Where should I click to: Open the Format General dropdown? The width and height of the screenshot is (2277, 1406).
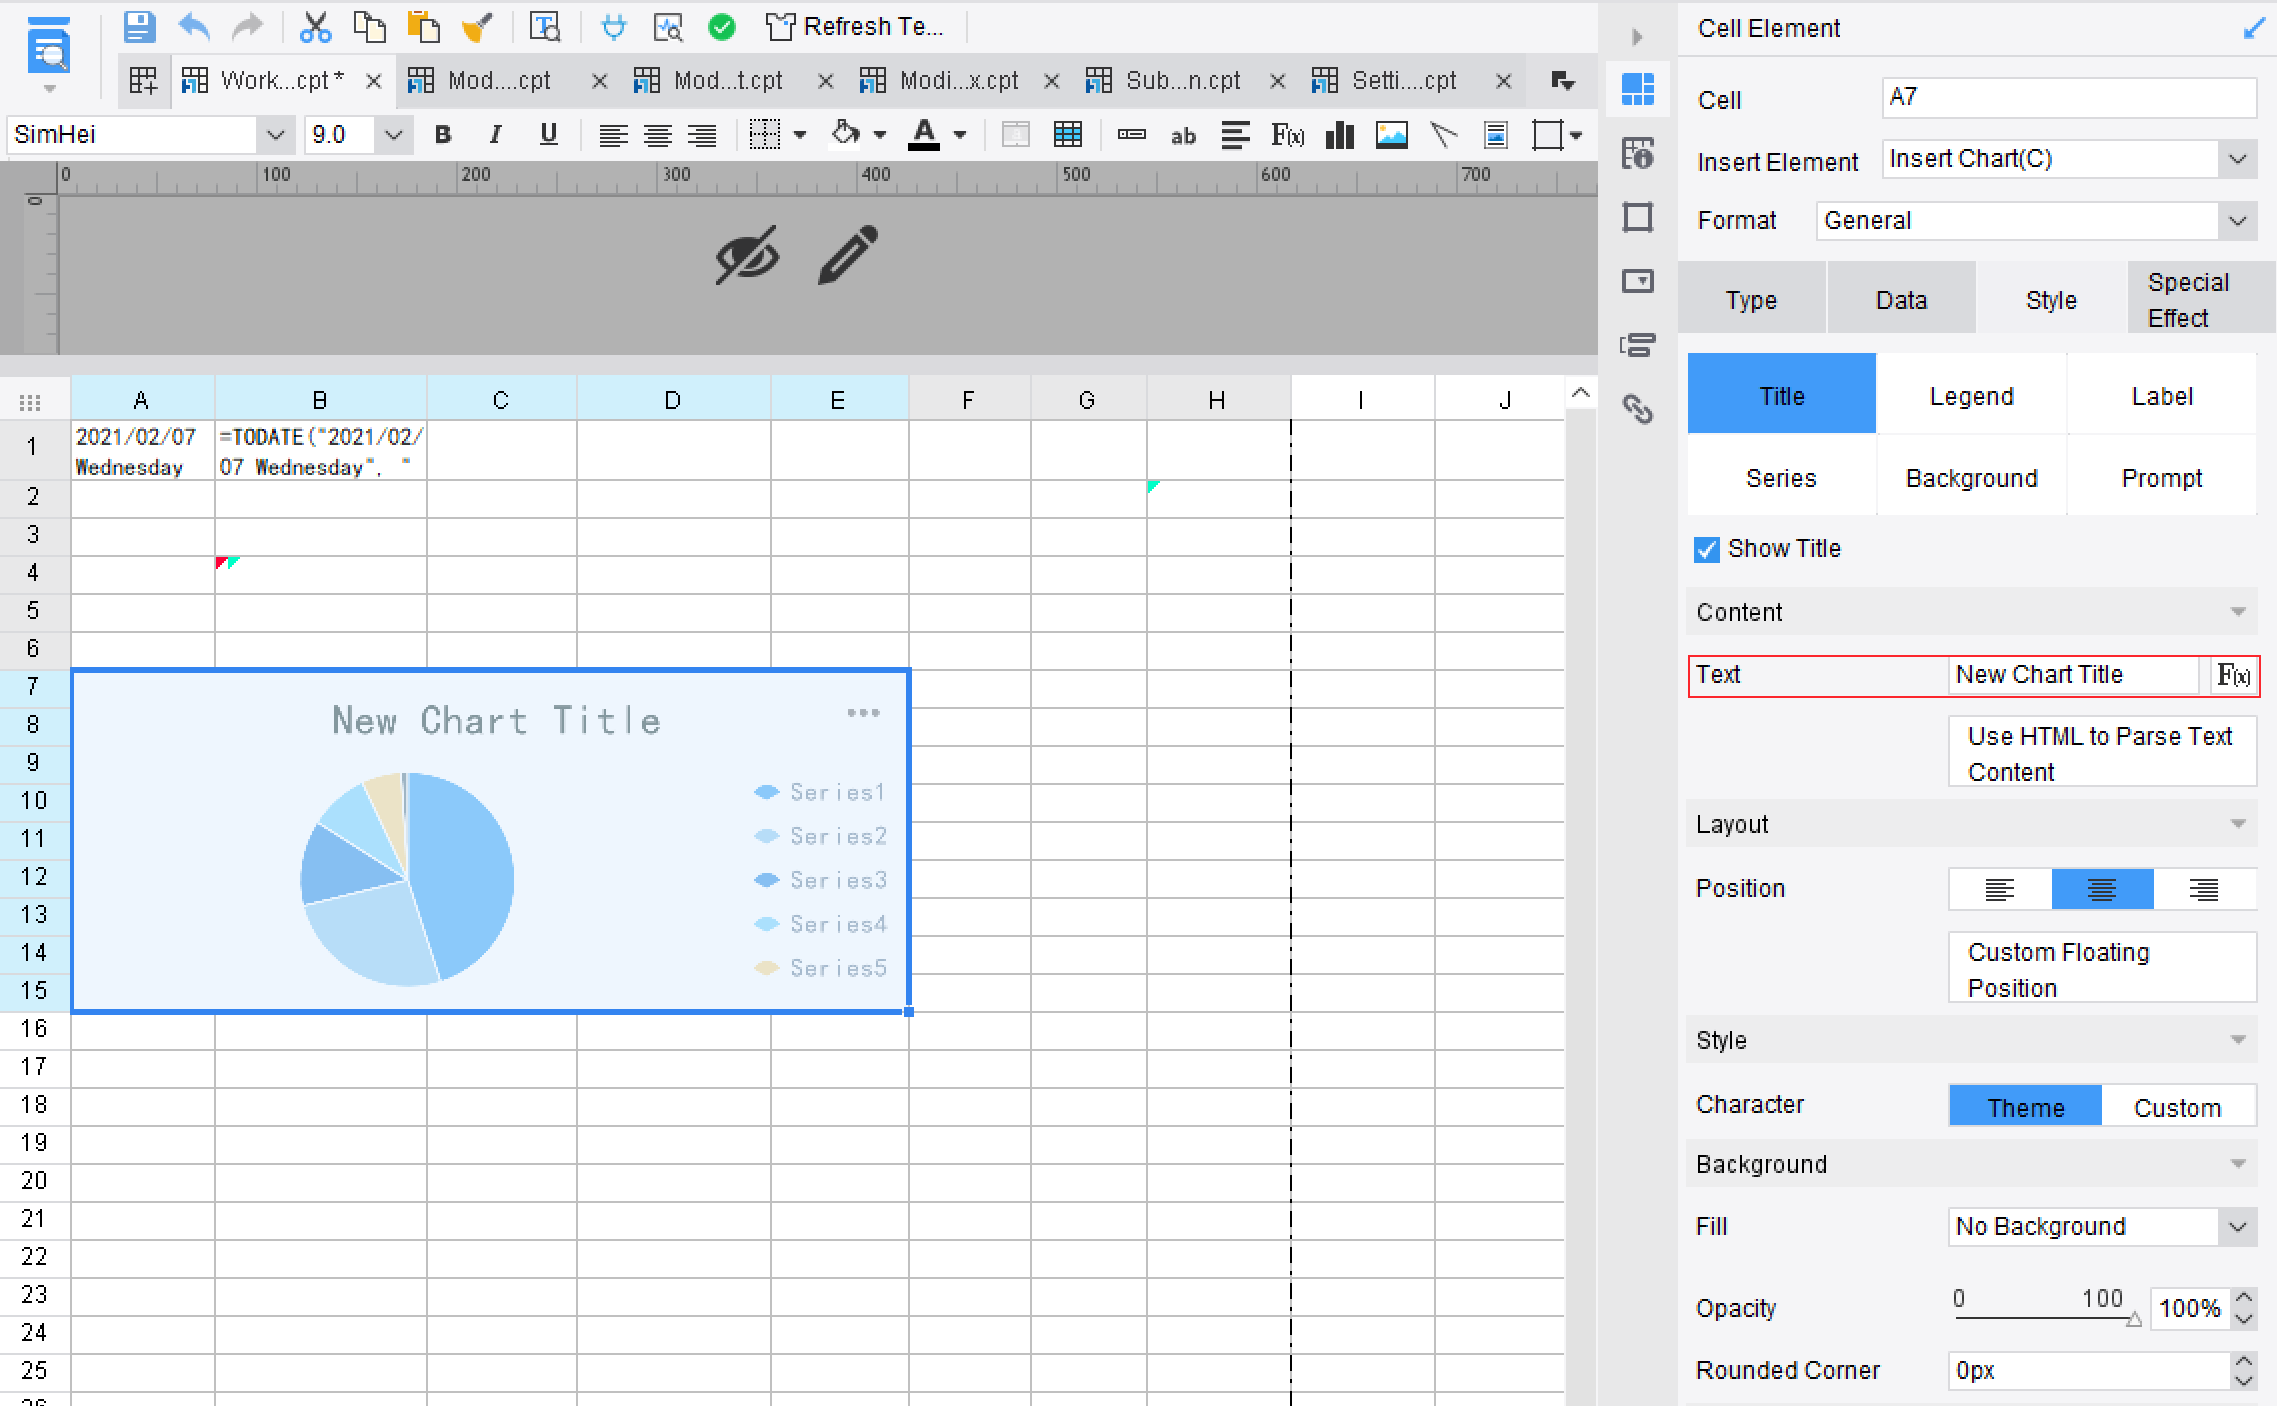tap(2237, 221)
